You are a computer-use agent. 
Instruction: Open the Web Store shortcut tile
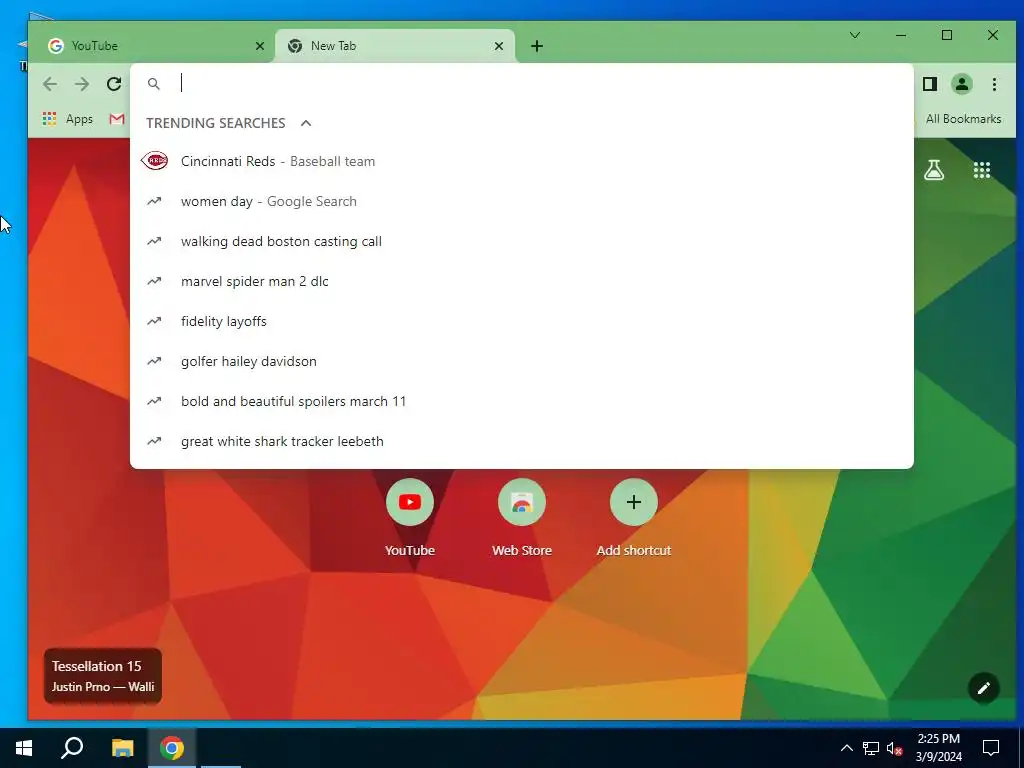[x=522, y=518]
